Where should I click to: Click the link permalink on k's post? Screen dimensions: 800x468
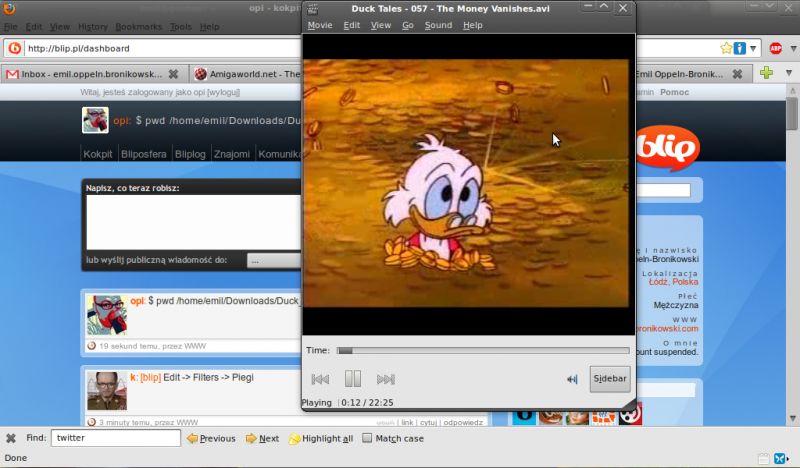(x=407, y=423)
